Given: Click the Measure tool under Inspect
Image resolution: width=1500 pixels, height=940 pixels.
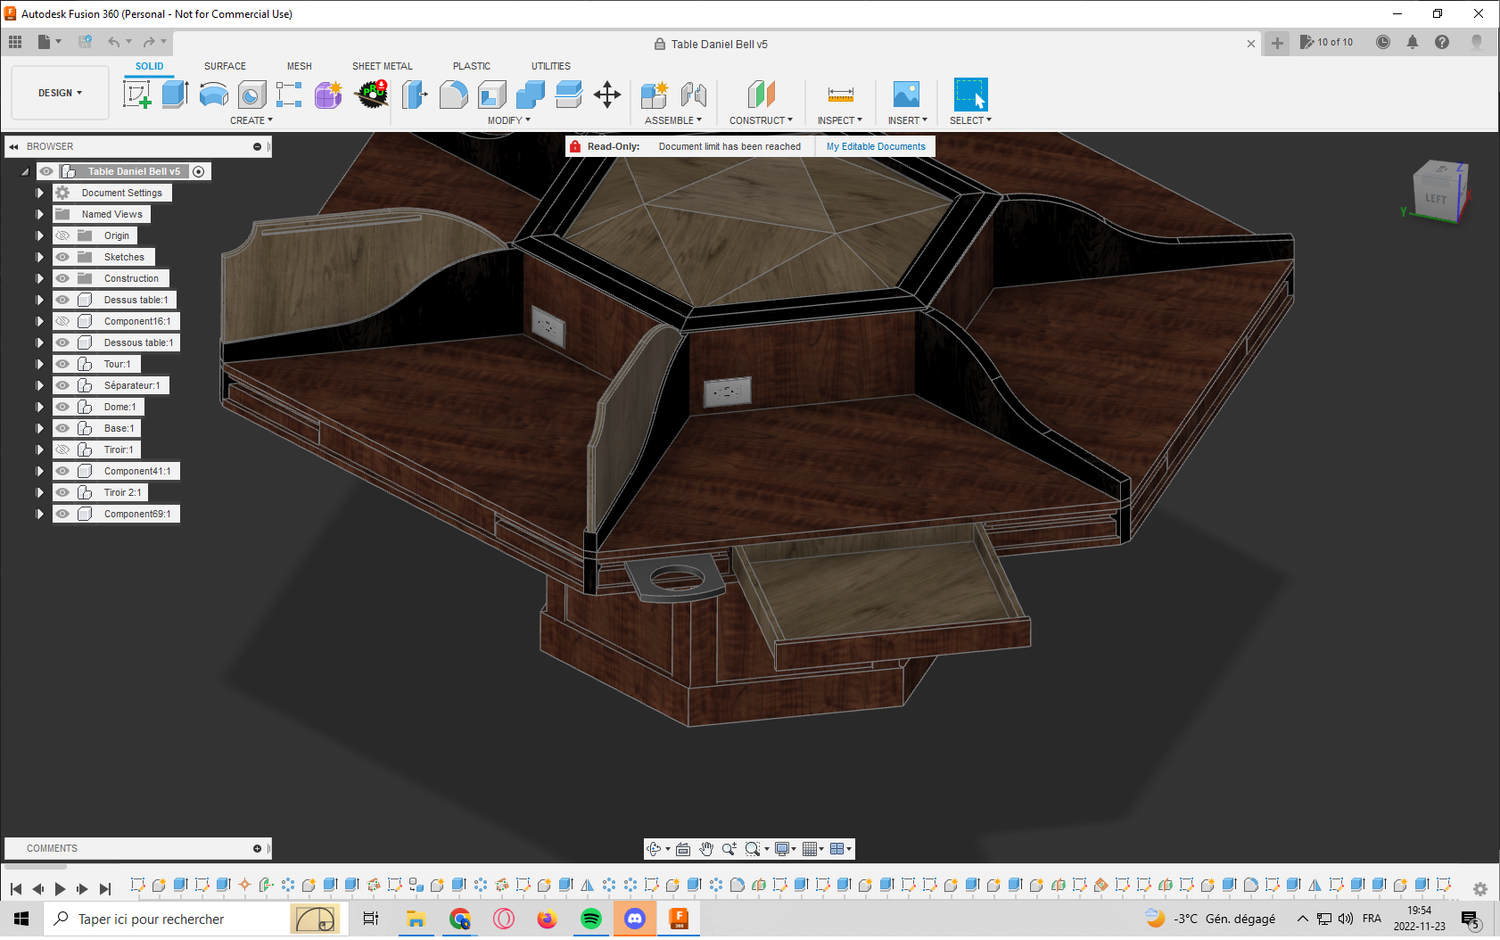Looking at the screenshot, I should pyautogui.click(x=840, y=94).
